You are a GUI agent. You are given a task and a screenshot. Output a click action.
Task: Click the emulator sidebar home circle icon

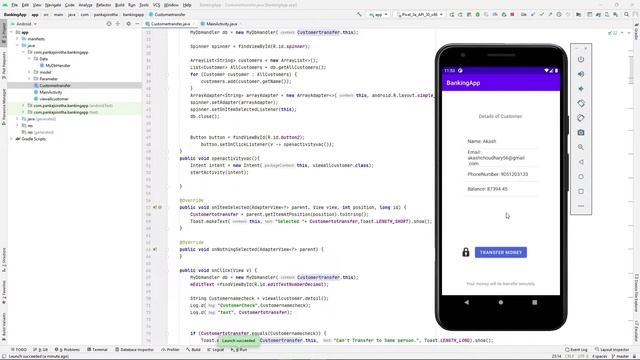click(581, 177)
